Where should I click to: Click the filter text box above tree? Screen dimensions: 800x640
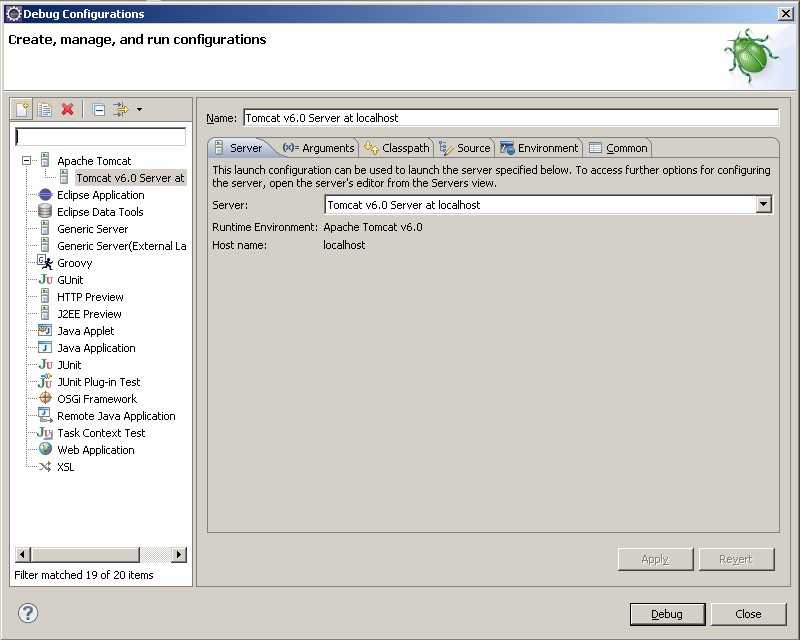101,137
